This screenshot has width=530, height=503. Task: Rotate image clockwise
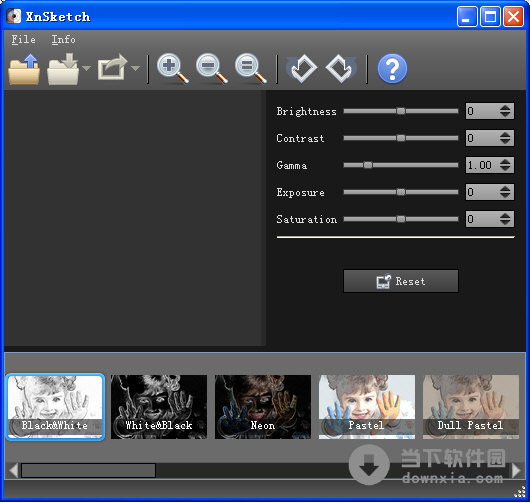[x=341, y=69]
